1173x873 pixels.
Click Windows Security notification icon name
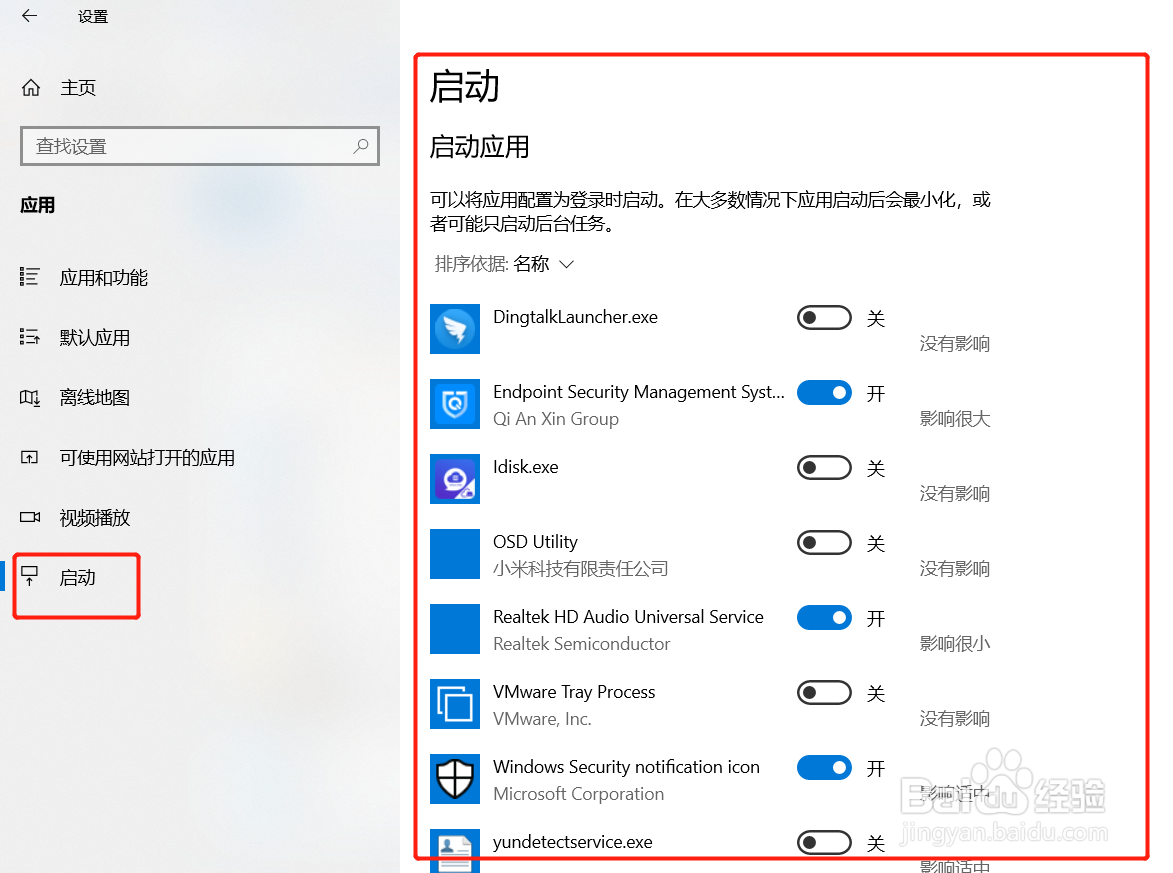pos(626,767)
